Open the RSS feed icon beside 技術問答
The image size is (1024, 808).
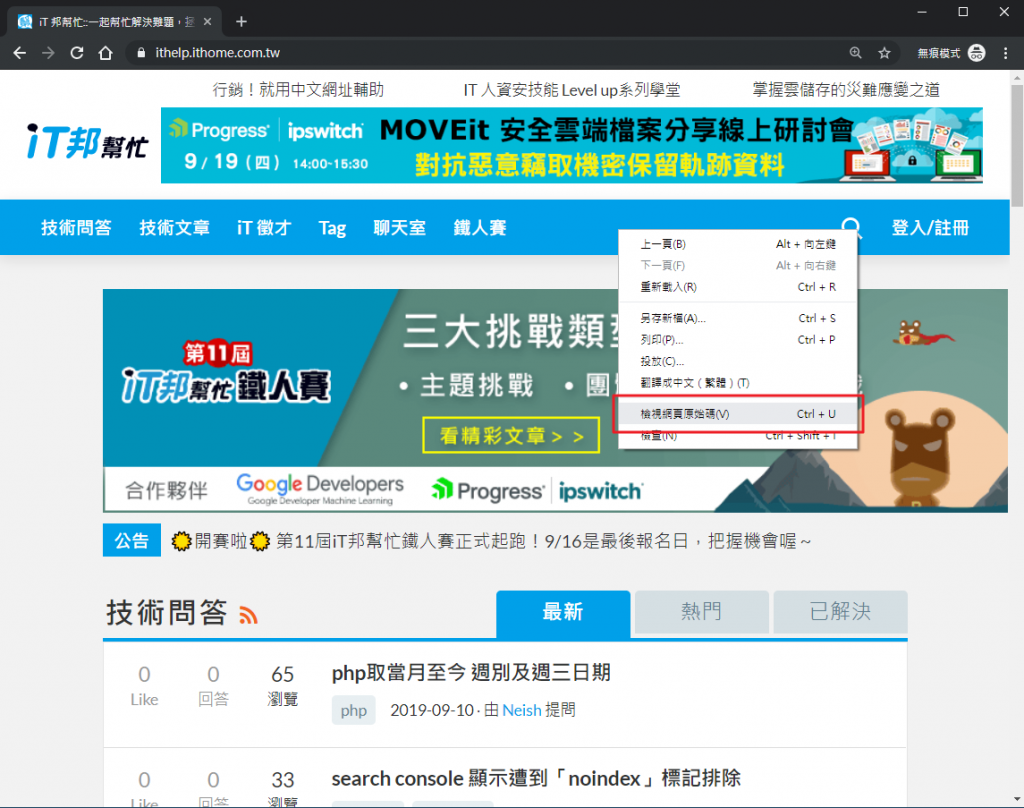[248, 615]
